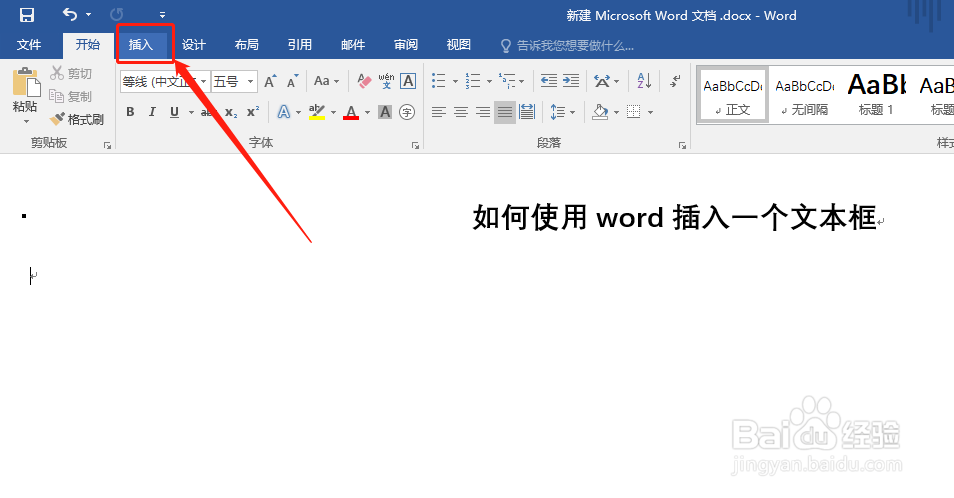Decrease paragraph indent
Image resolution: width=954 pixels, height=498 pixels.
(549, 81)
